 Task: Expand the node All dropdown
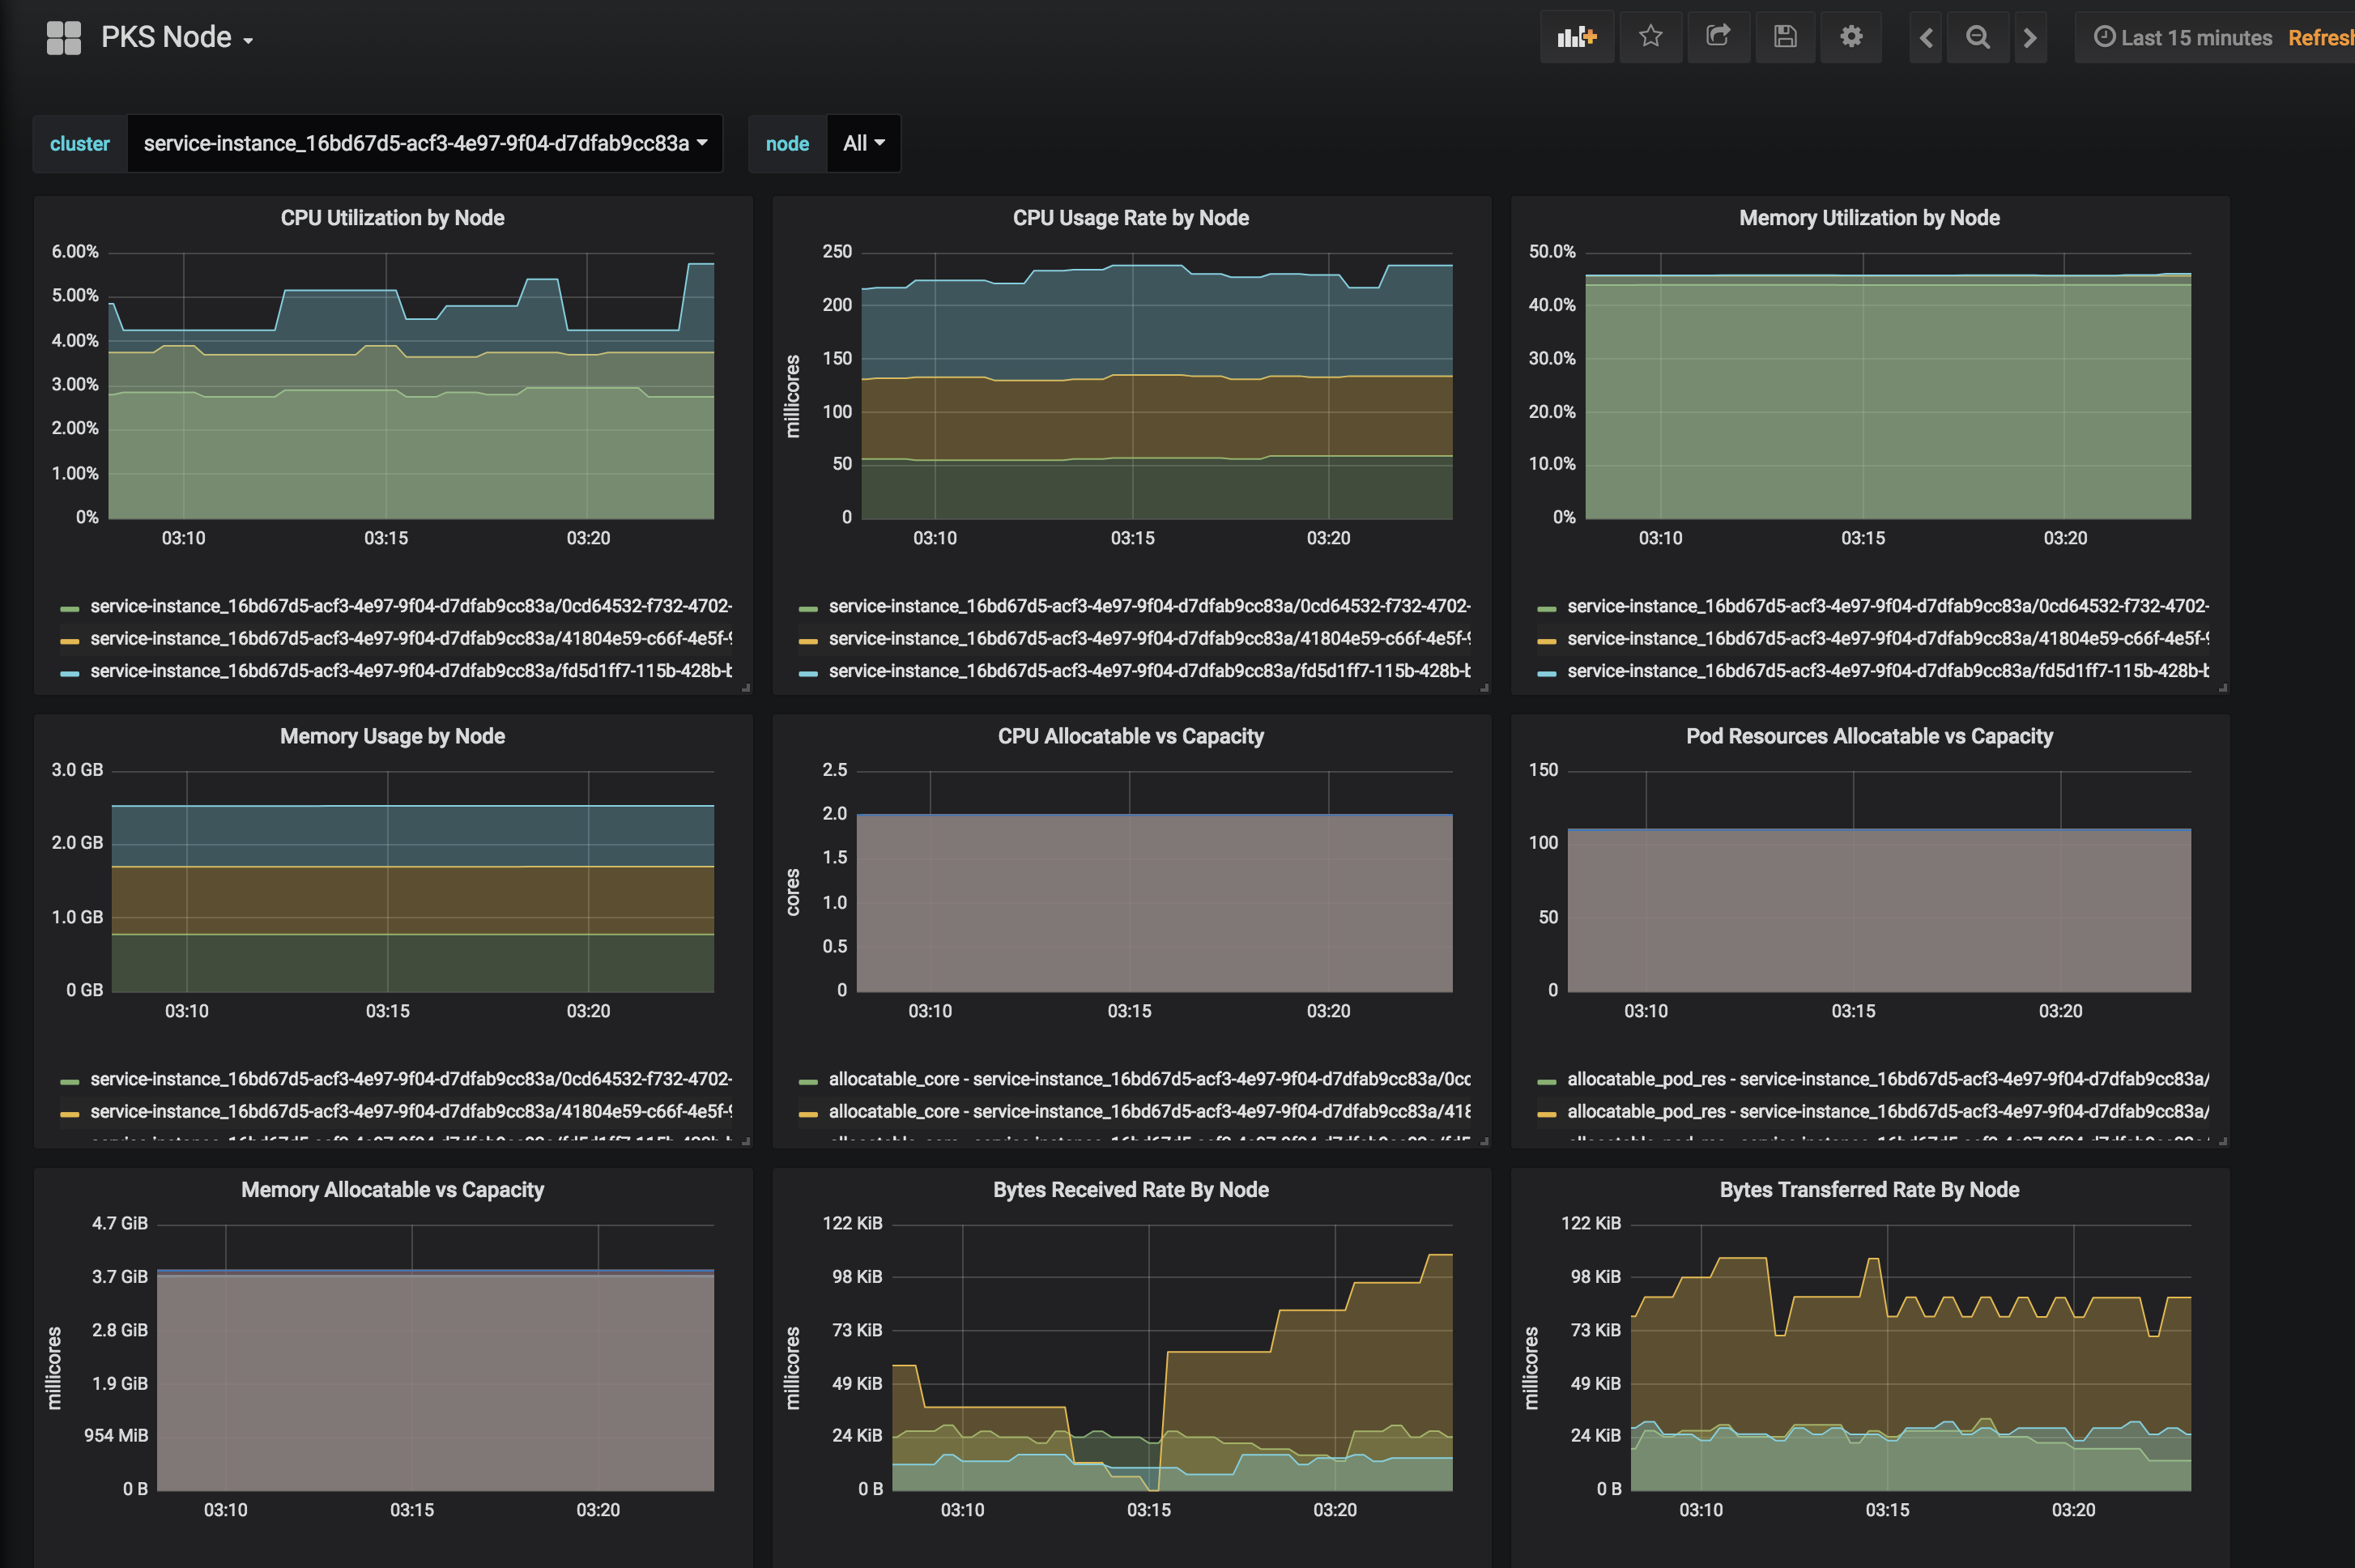pyautogui.click(x=863, y=143)
